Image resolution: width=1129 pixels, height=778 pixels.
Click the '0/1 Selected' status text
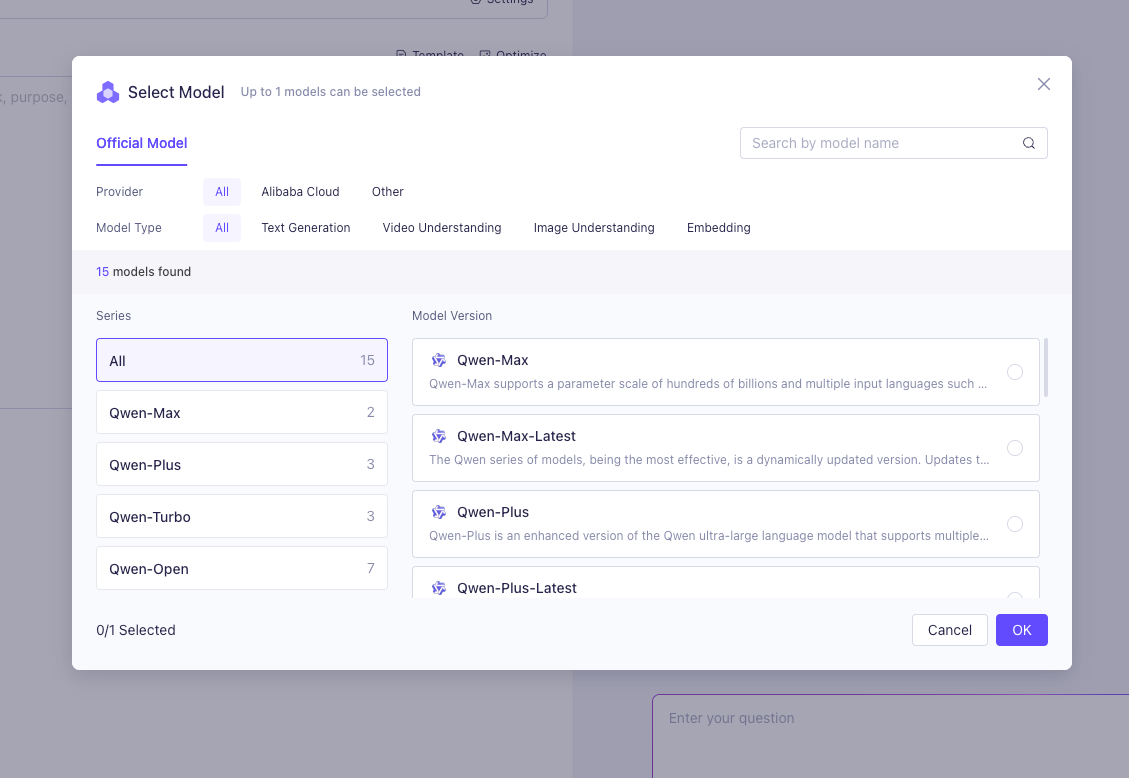pos(136,630)
